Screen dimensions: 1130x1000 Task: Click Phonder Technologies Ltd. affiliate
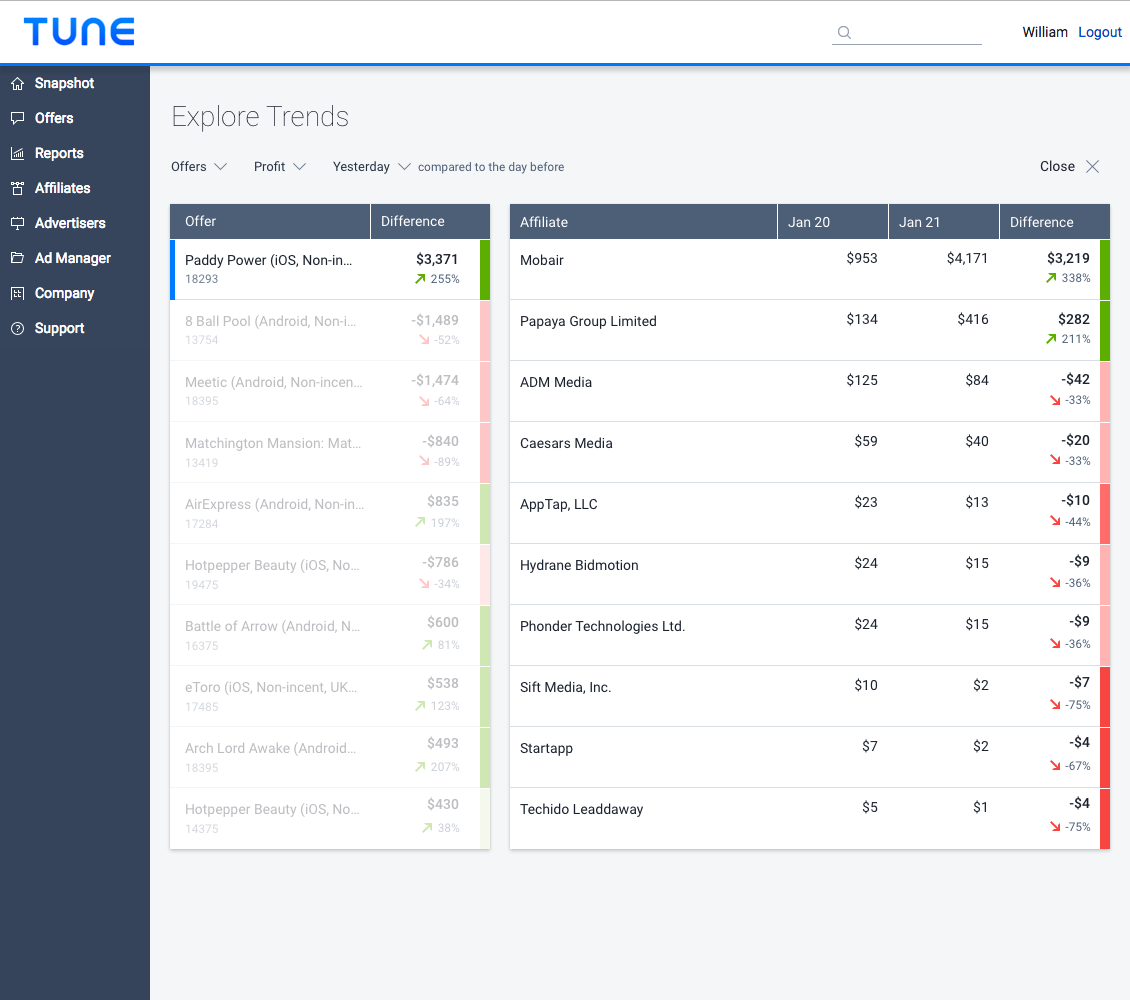tap(602, 626)
